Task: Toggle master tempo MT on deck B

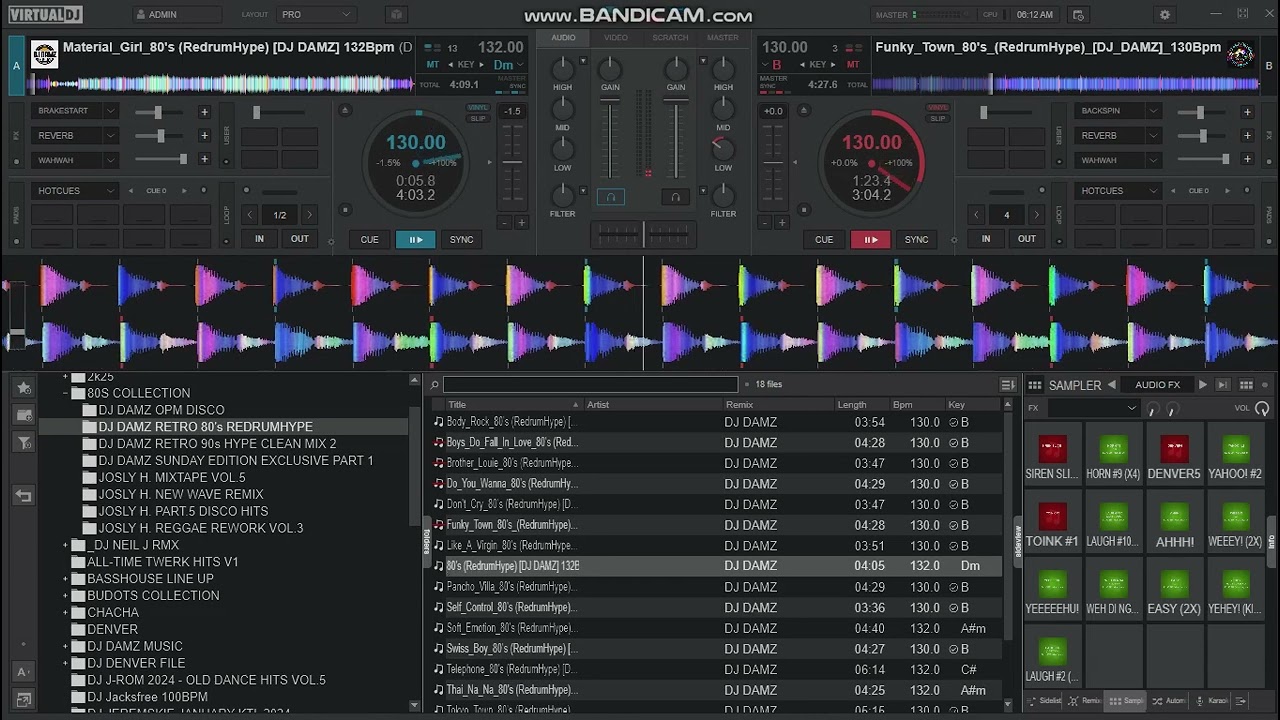Action: tap(853, 64)
